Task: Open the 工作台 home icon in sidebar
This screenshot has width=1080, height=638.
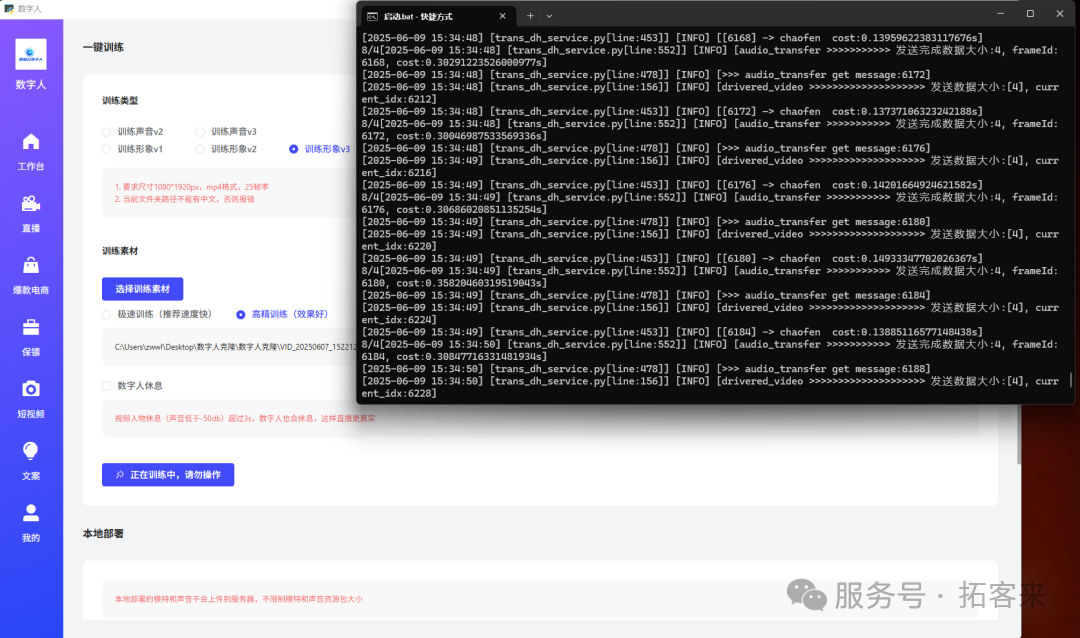Action: point(31,142)
